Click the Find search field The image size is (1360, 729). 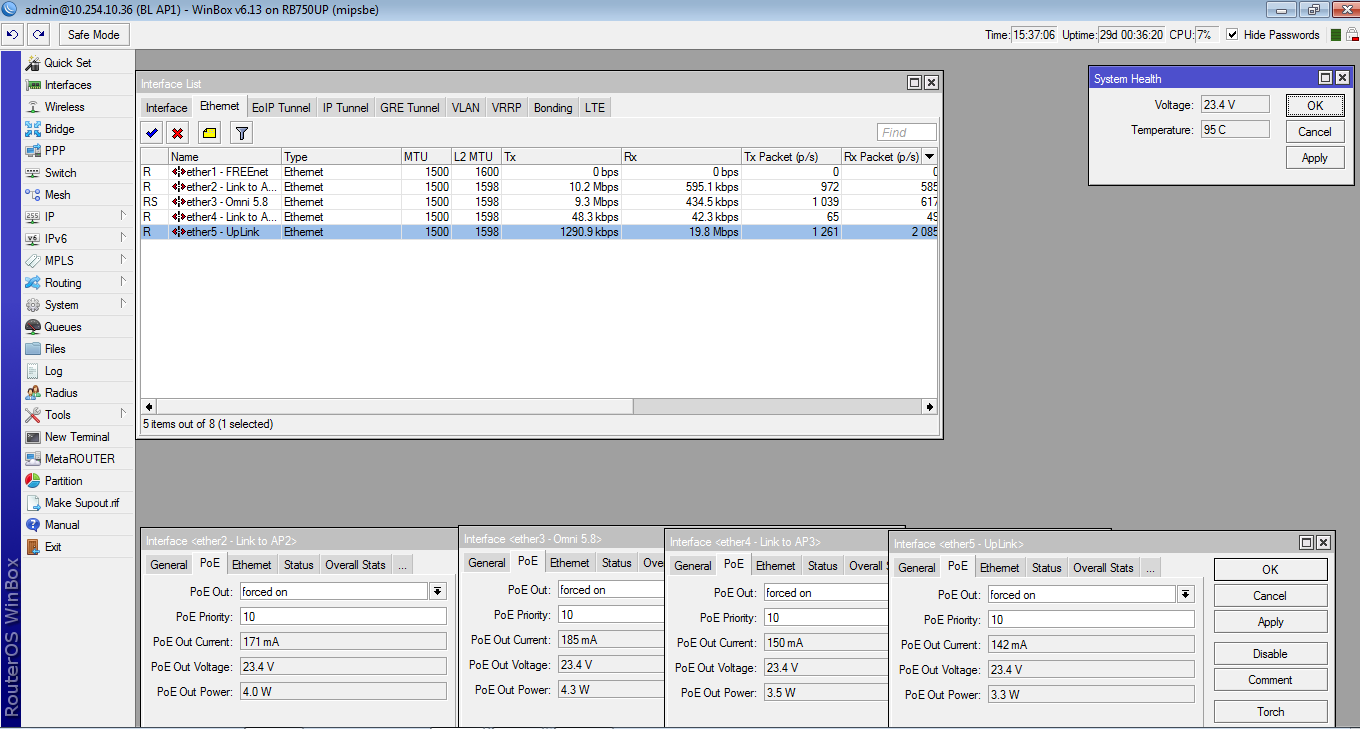click(906, 132)
